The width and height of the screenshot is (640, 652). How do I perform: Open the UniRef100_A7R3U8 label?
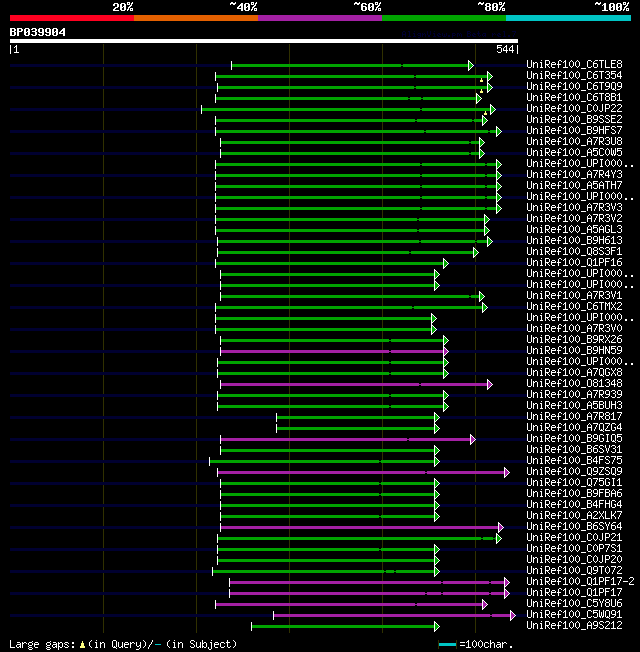pyautogui.click(x=574, y=141)
